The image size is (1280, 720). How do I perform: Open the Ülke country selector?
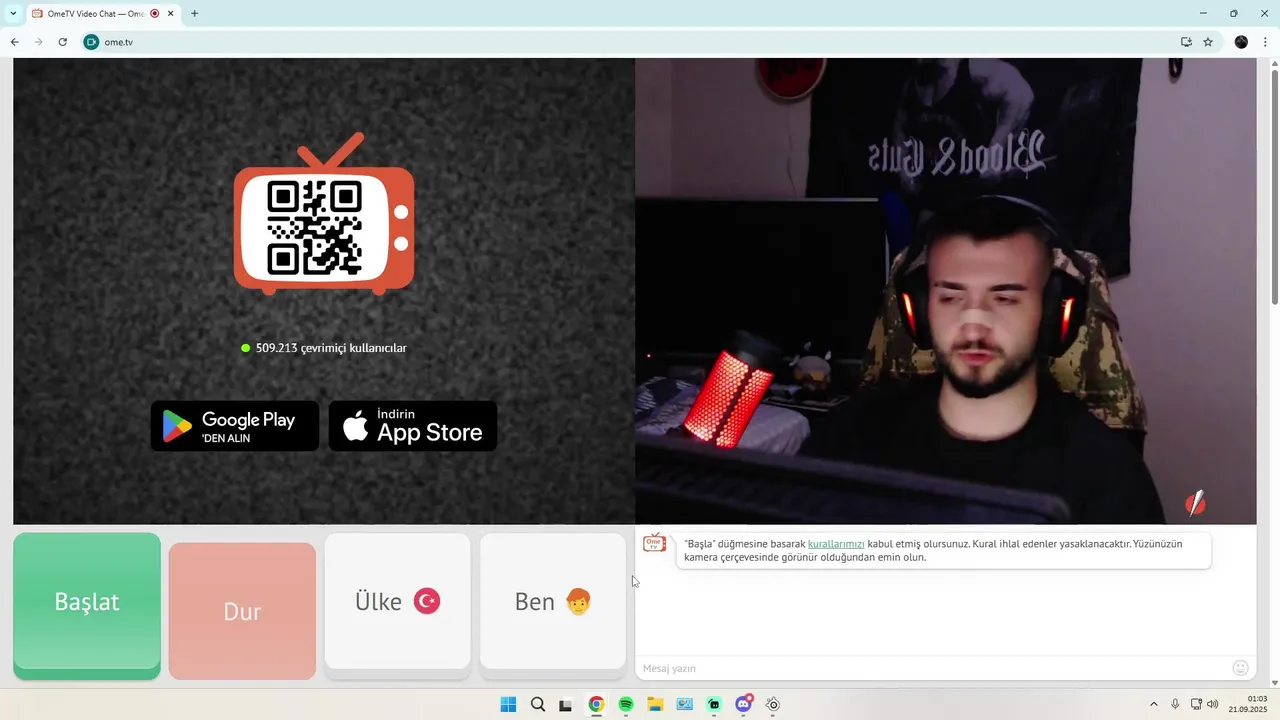click(x=398, y=602)
